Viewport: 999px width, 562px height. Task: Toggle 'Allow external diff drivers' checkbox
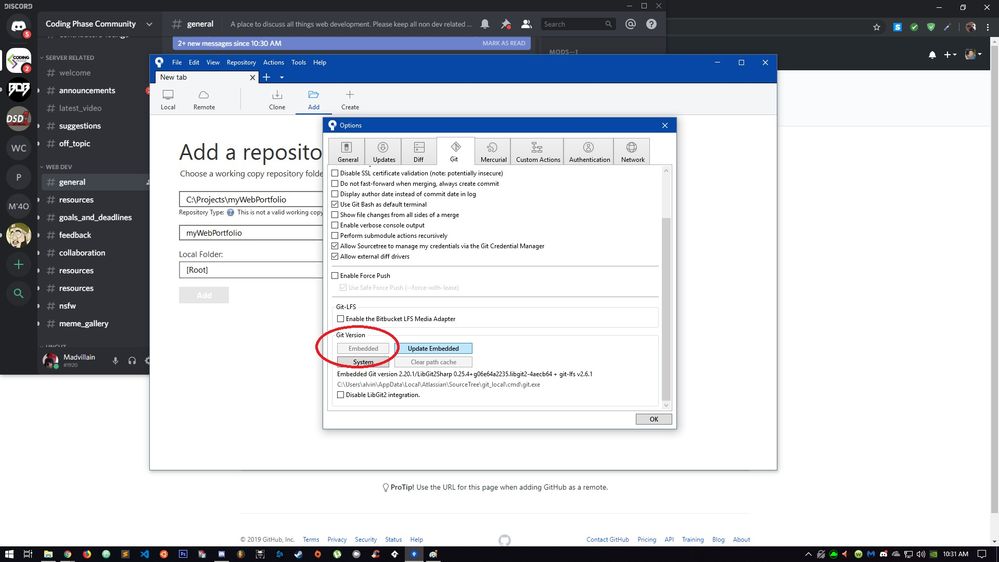pyautogui.click(x=334, y=256)
